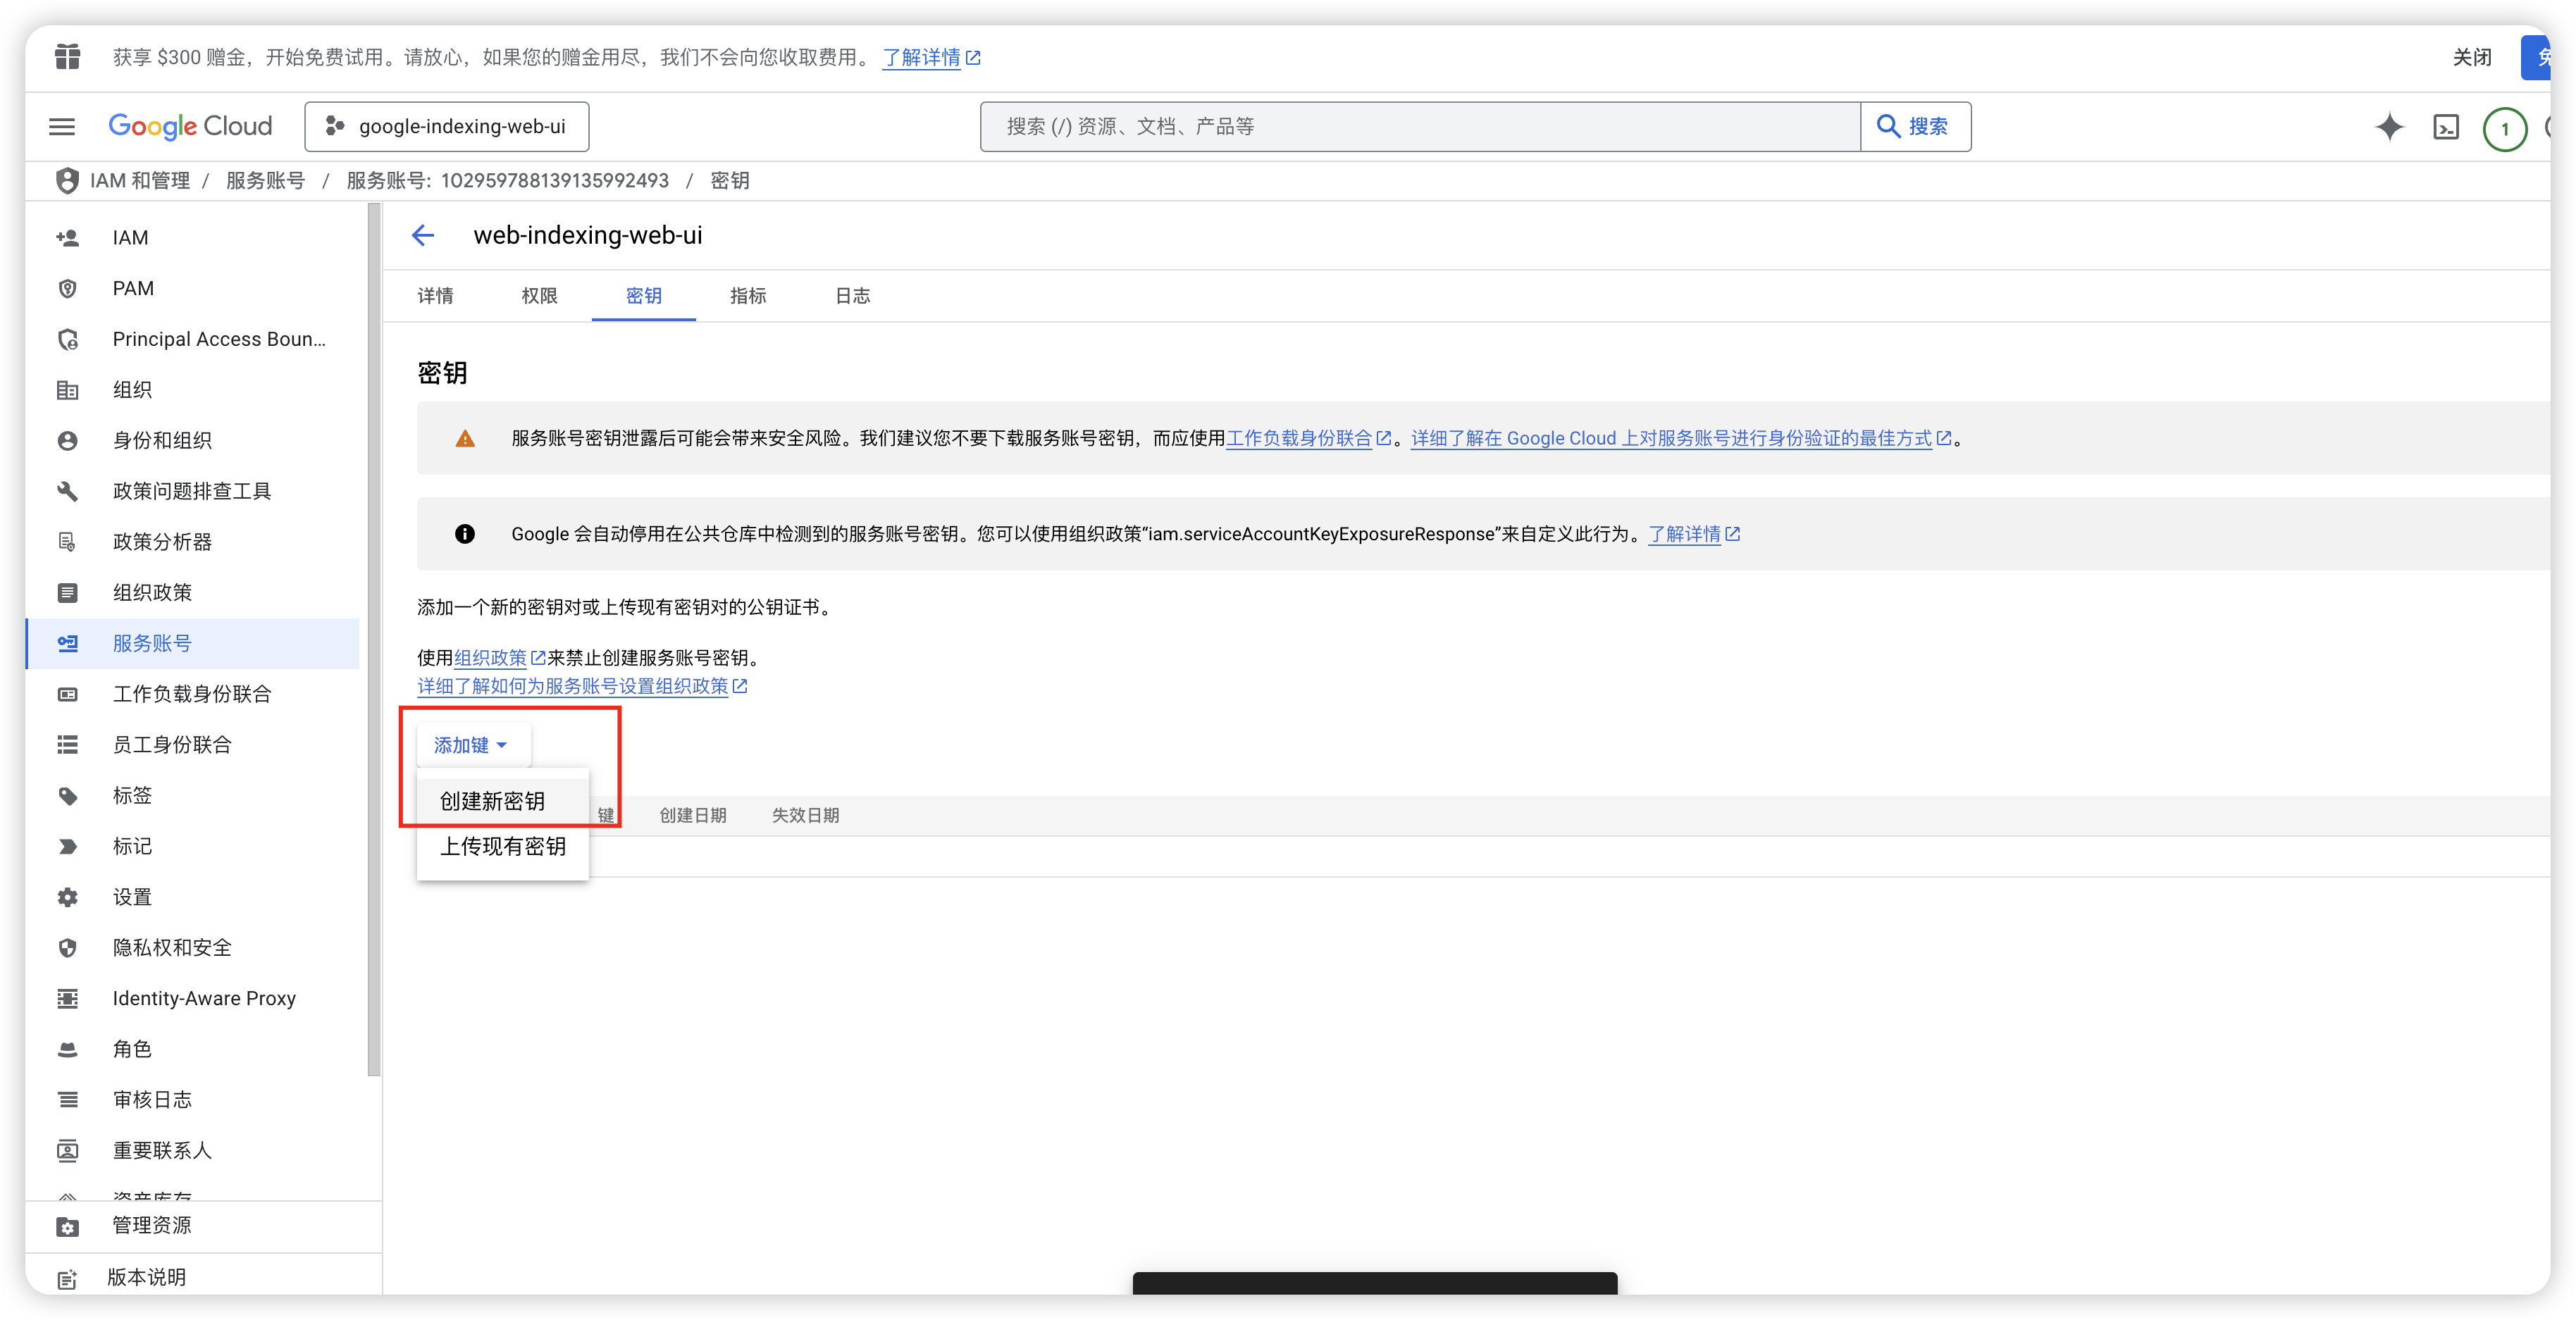Go to IAM 和管理 breadcrumb
Viewport: 2576px width, 1320px height.
point(139,181)
